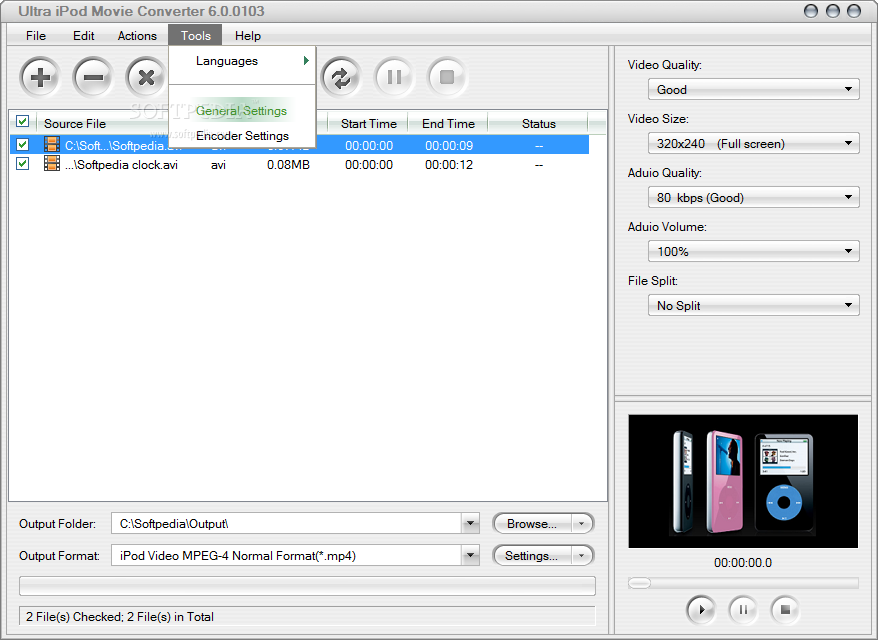The width and height of the screenshot is (878, 640).
Task: Select the ...\Softpedia clock.avi row
Action: pyautogui.click(x=300, y=164)
